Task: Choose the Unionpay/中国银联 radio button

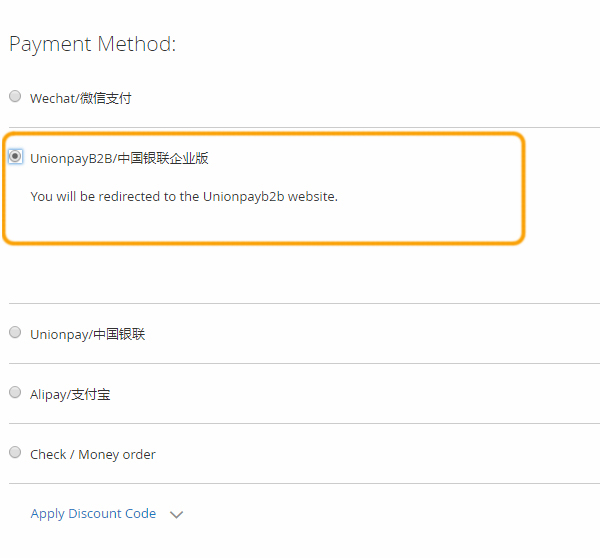Action: pyautogui.click(x=15, y=333)
